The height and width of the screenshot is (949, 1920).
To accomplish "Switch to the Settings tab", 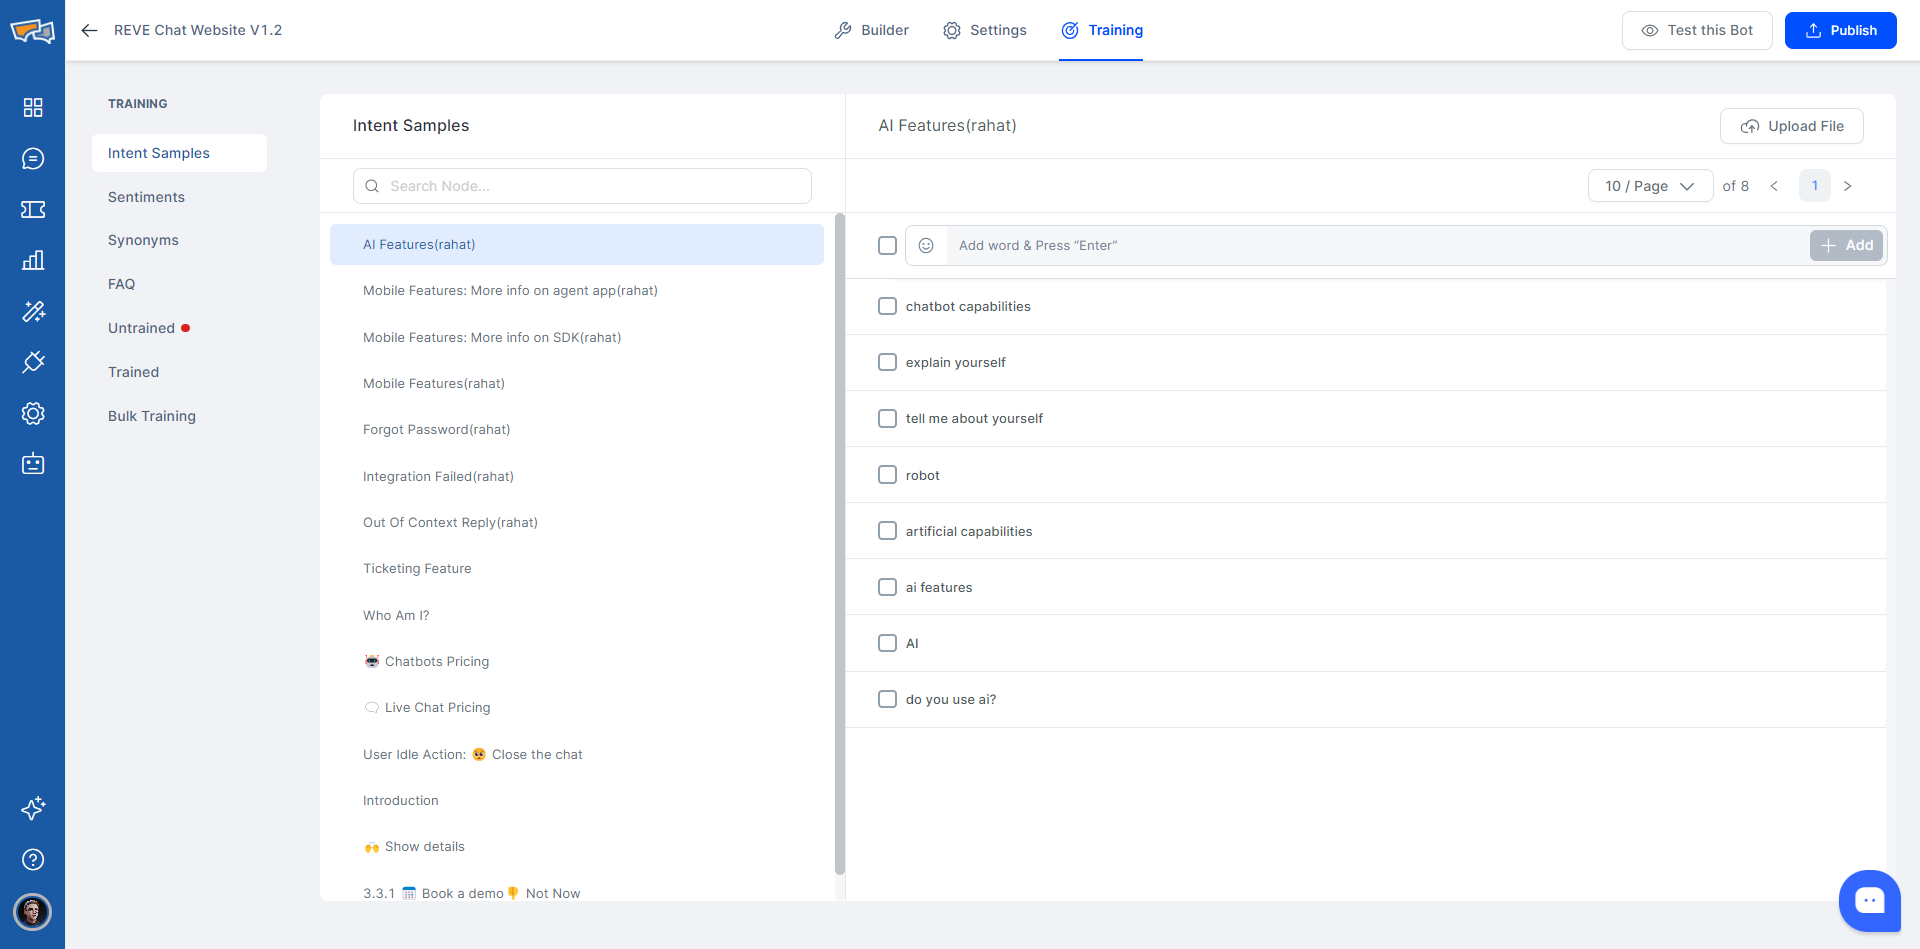I will pos(985,30).
